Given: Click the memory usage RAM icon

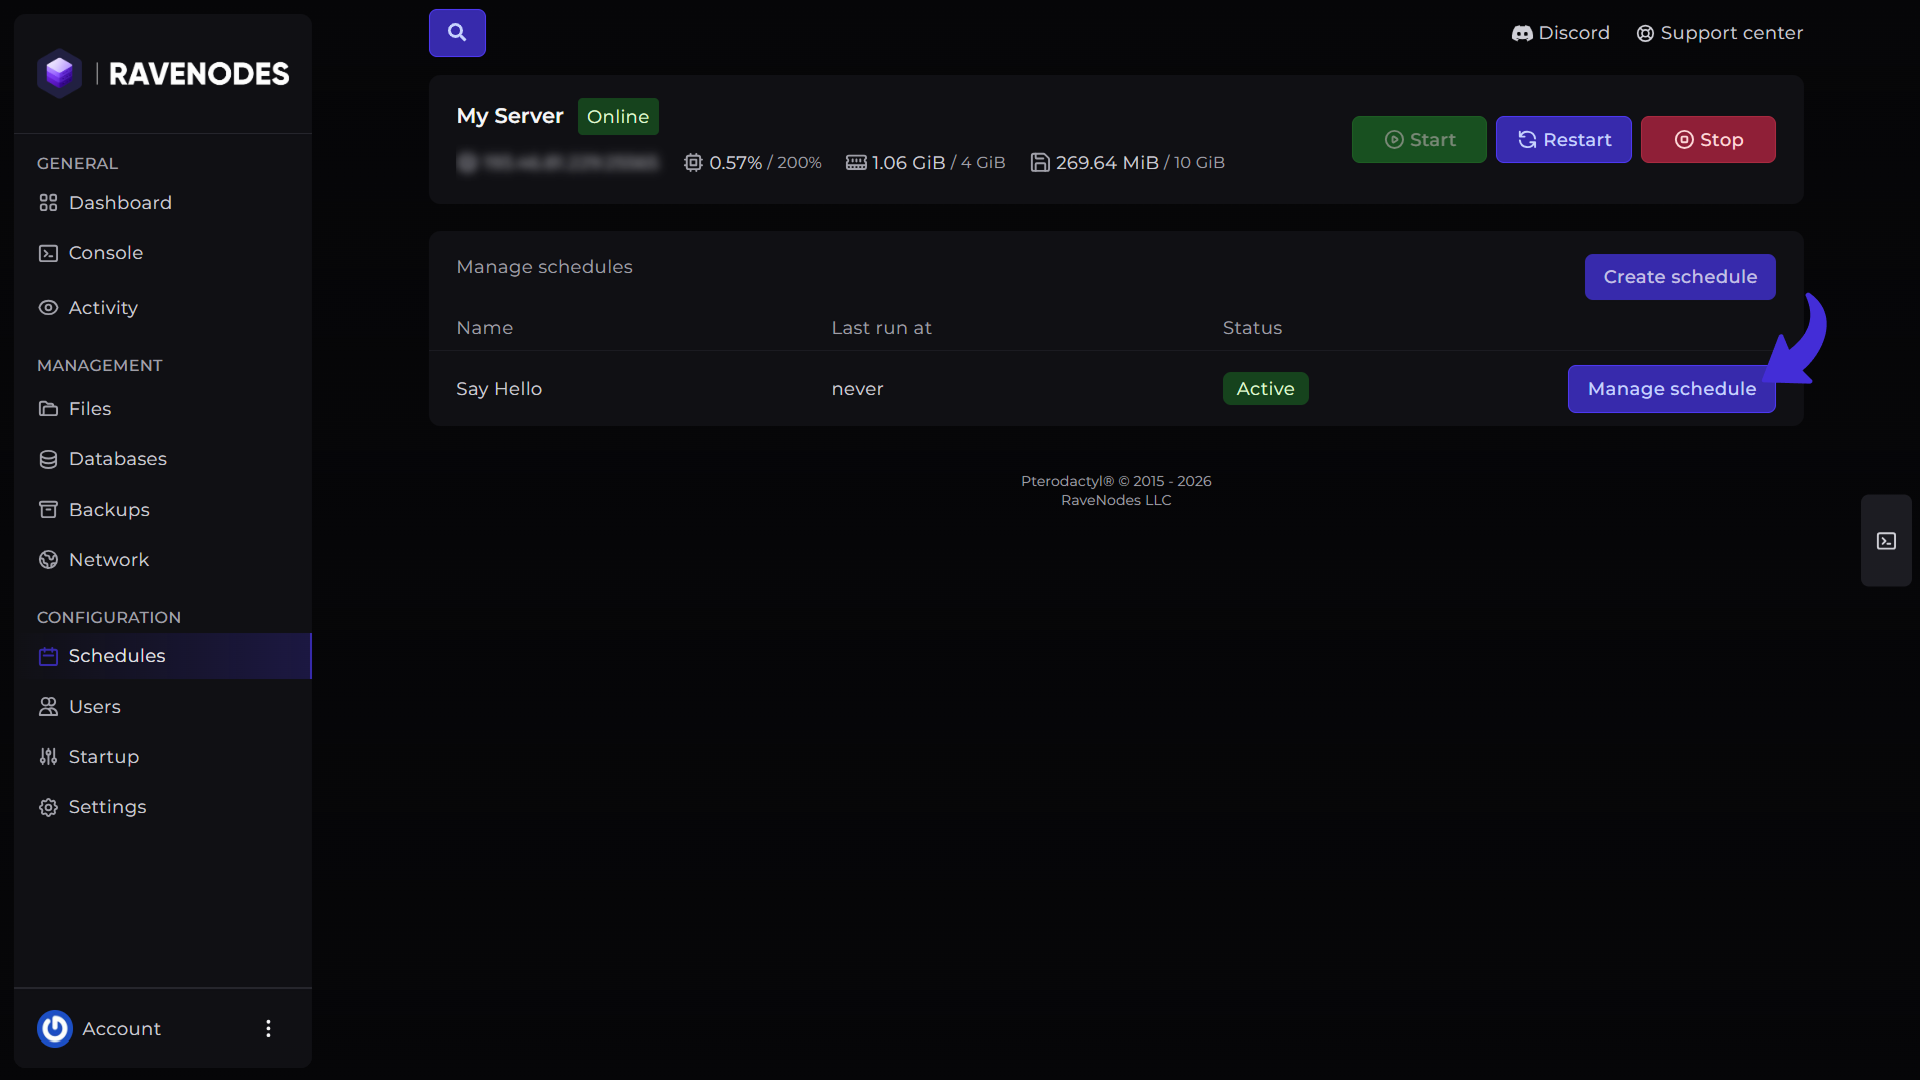Looking at the screenshot, I should 856,163.
